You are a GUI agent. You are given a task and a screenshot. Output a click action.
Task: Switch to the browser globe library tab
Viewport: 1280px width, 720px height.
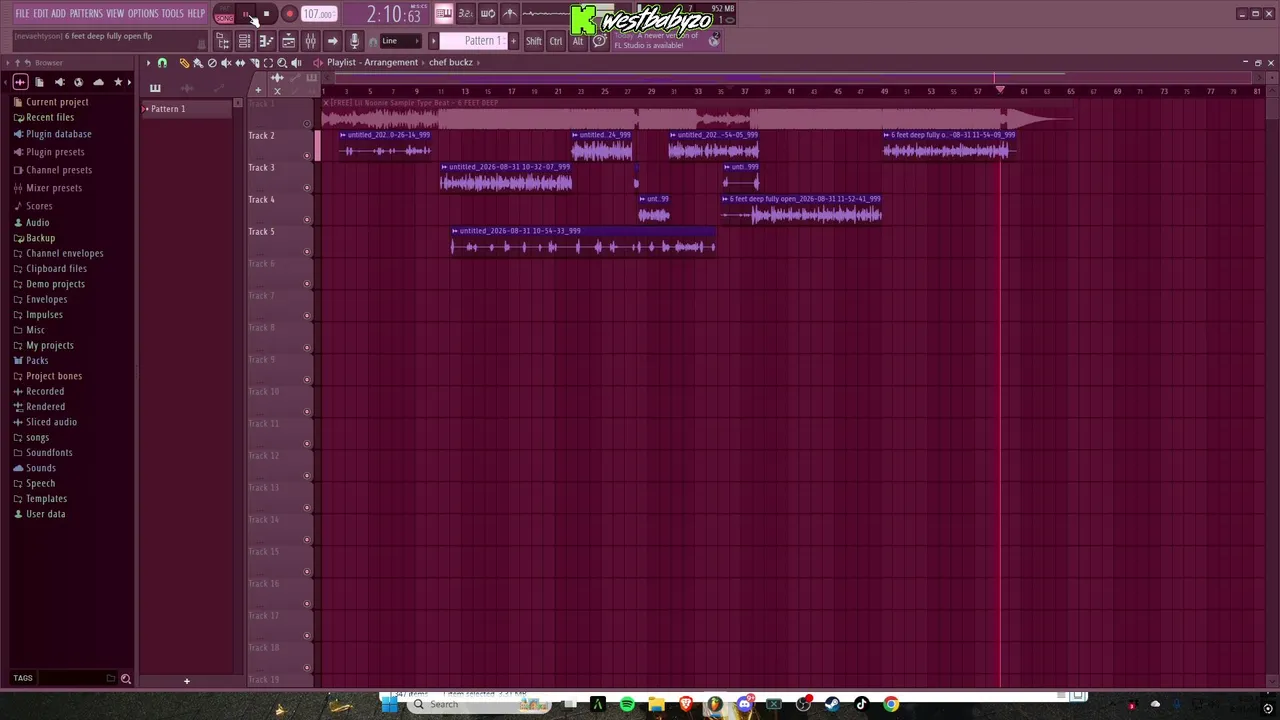coord(80,82)
